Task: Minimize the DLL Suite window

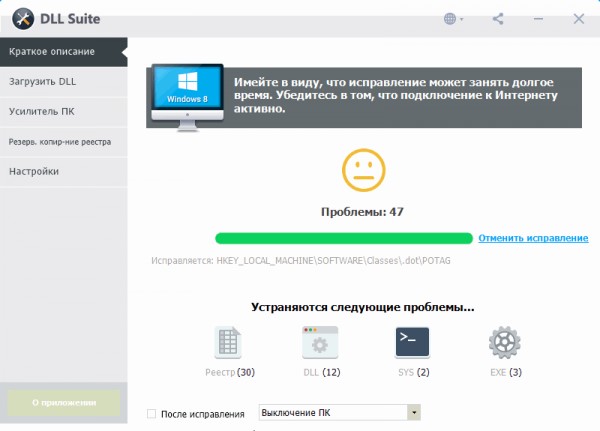Action: (538, 19)
